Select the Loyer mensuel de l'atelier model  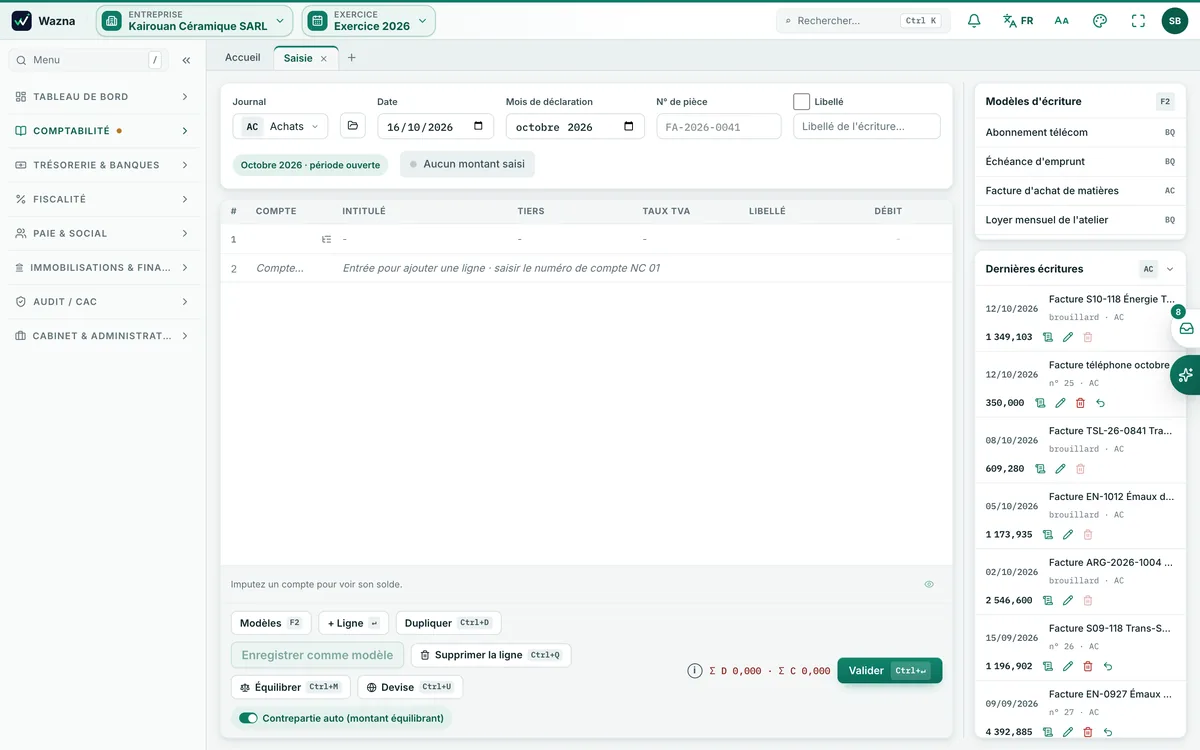coord(1080,220)
